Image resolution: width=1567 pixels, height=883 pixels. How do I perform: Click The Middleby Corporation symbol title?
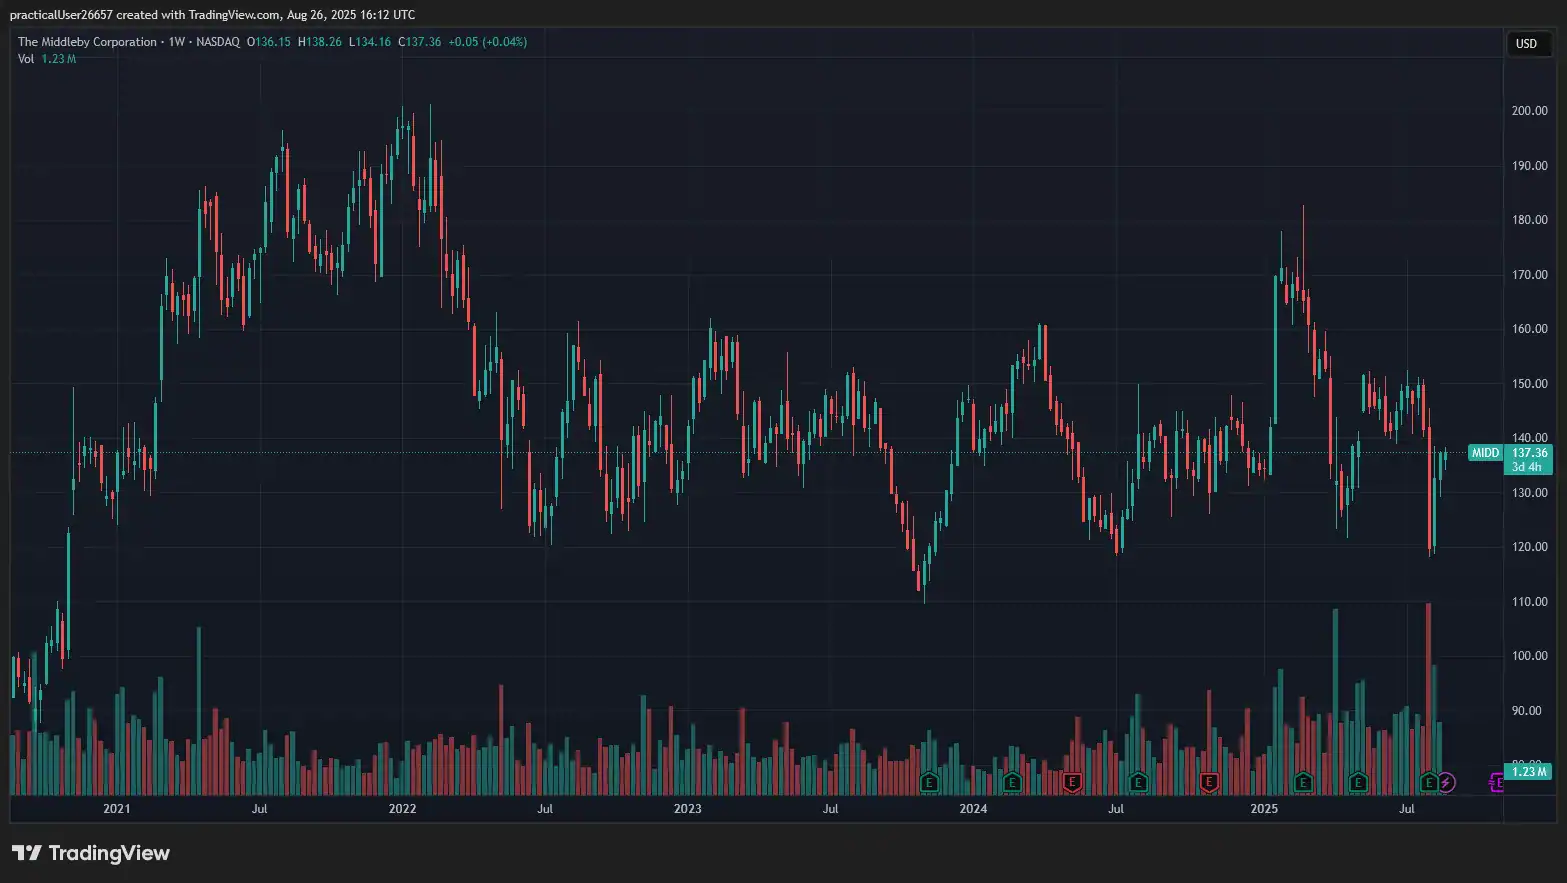tap(87, 42)
